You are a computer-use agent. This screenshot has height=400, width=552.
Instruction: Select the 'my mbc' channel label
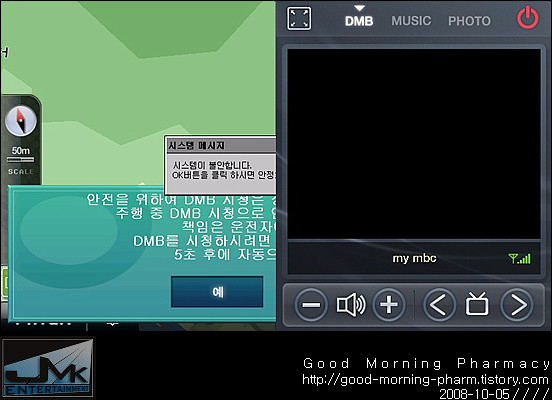coord(414,258)
